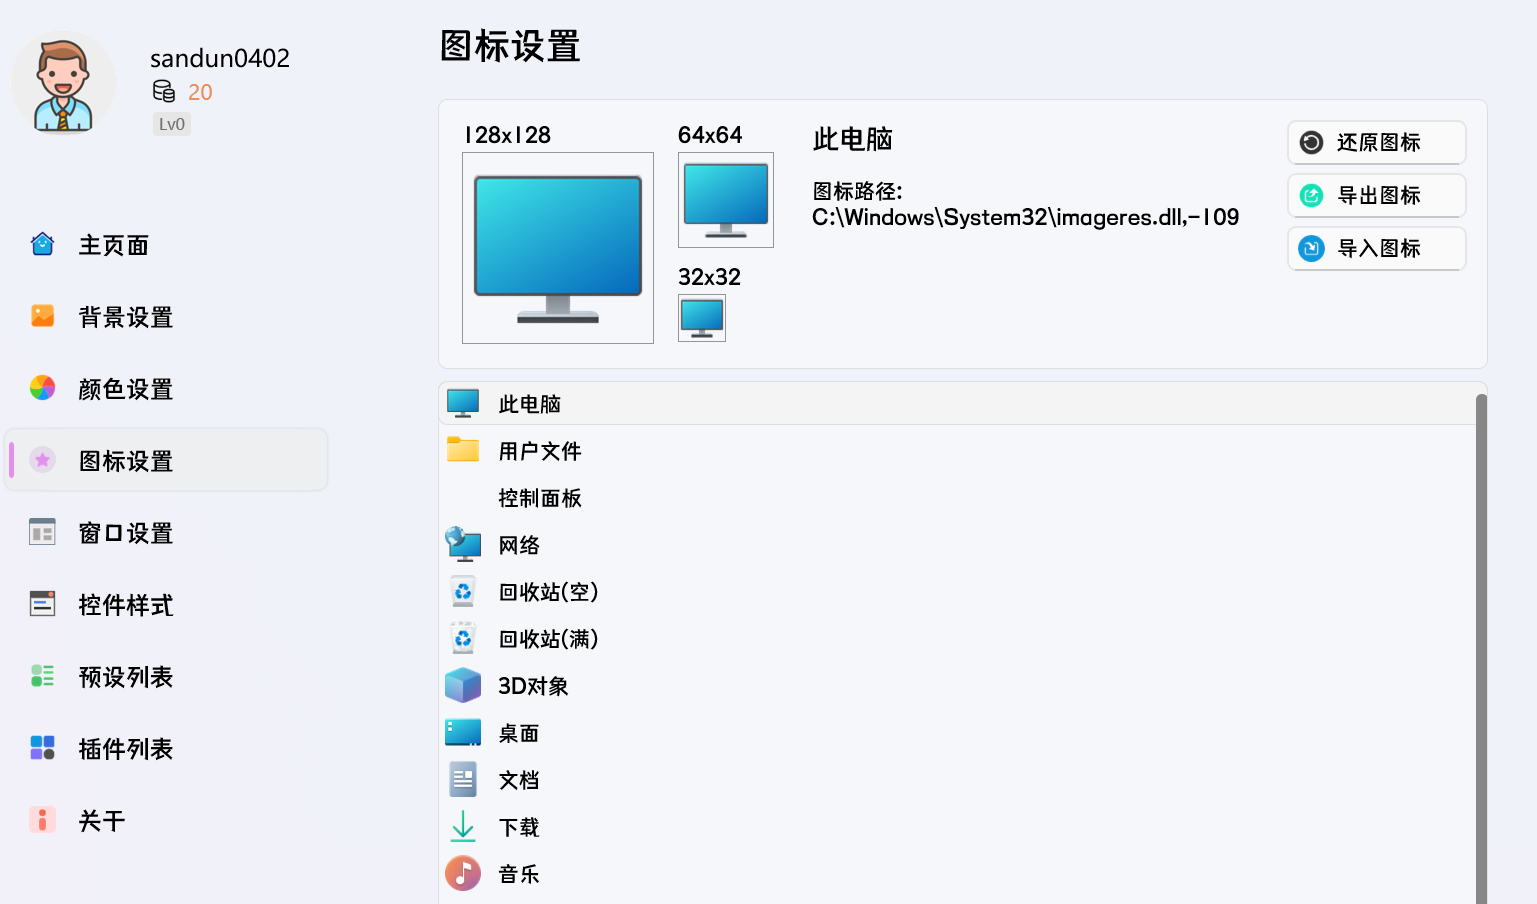This screenshot has width=1537, height=904.
Task: Click the 还原图标 restore button
Action: tap(1377, 142)
